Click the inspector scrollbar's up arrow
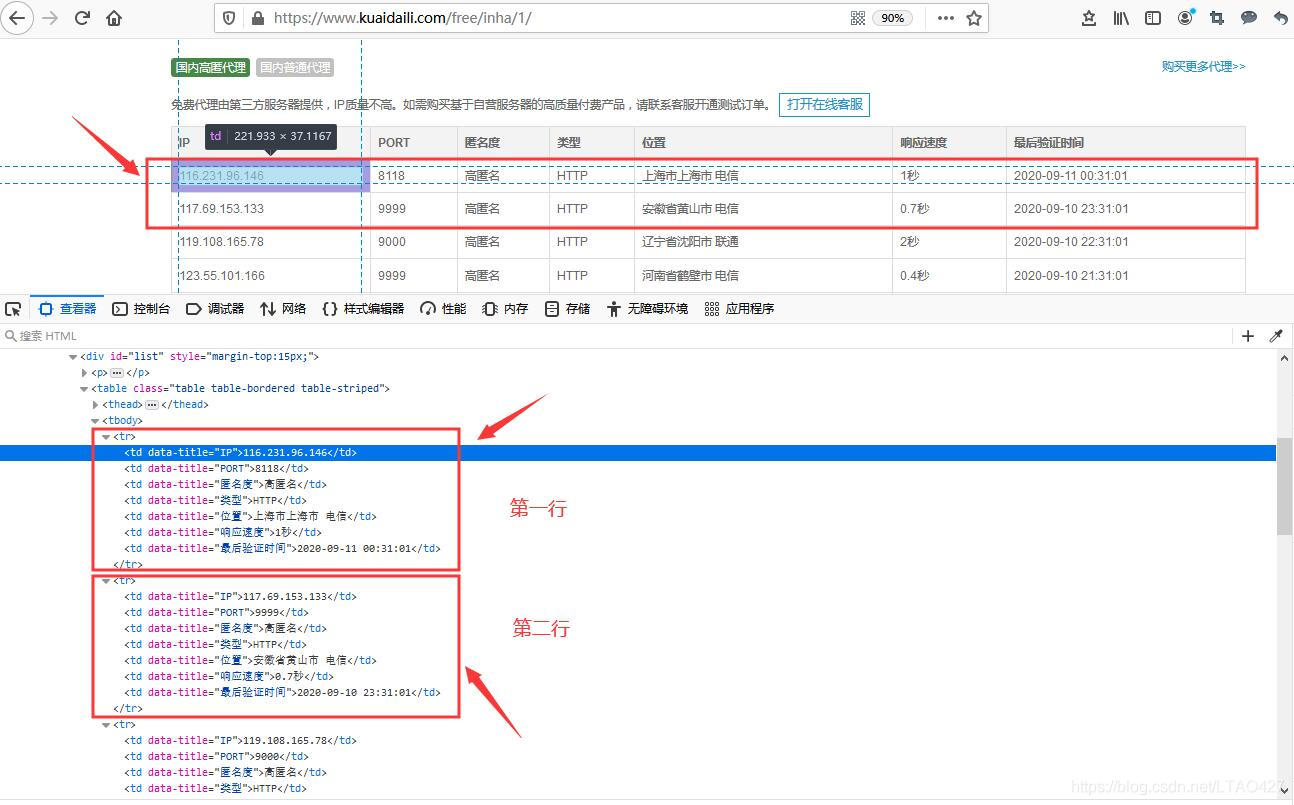 pyautogui.click(x=1284, y=357)
